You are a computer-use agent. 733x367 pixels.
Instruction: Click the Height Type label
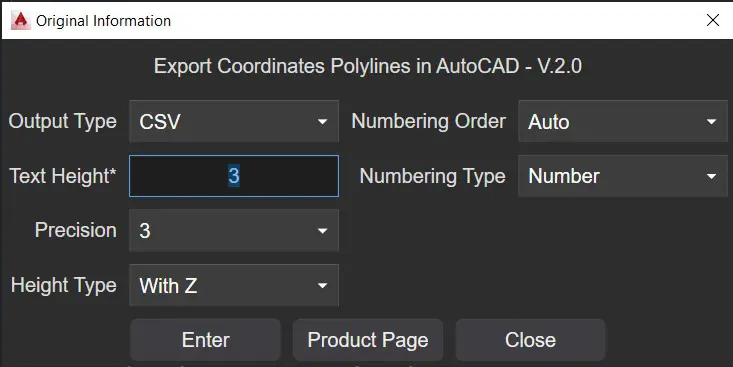64,285
